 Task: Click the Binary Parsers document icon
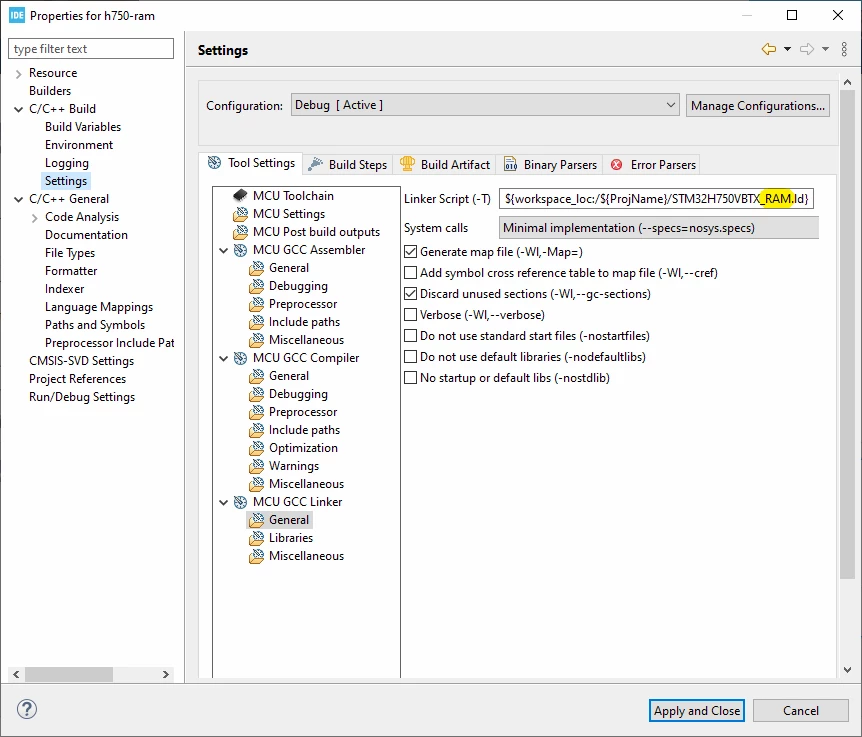(511, 164)
